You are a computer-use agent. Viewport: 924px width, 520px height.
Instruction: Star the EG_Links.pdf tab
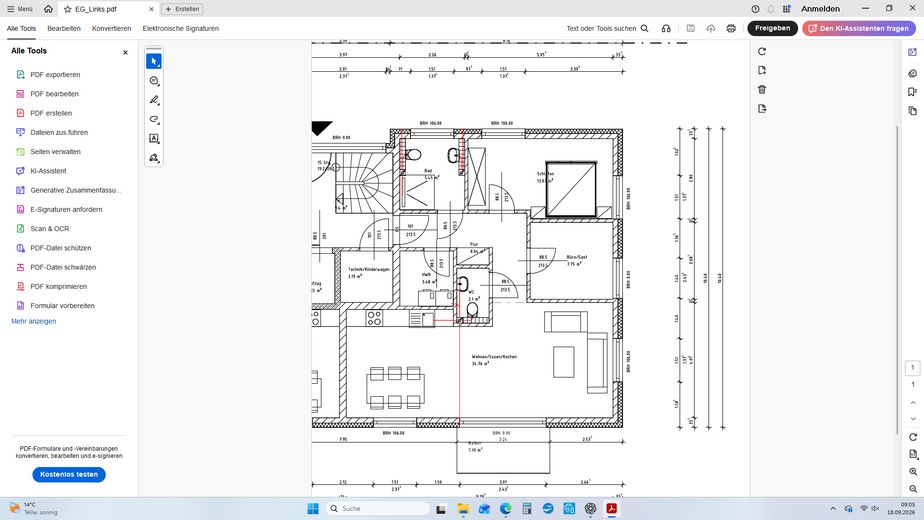coord(67,9)
